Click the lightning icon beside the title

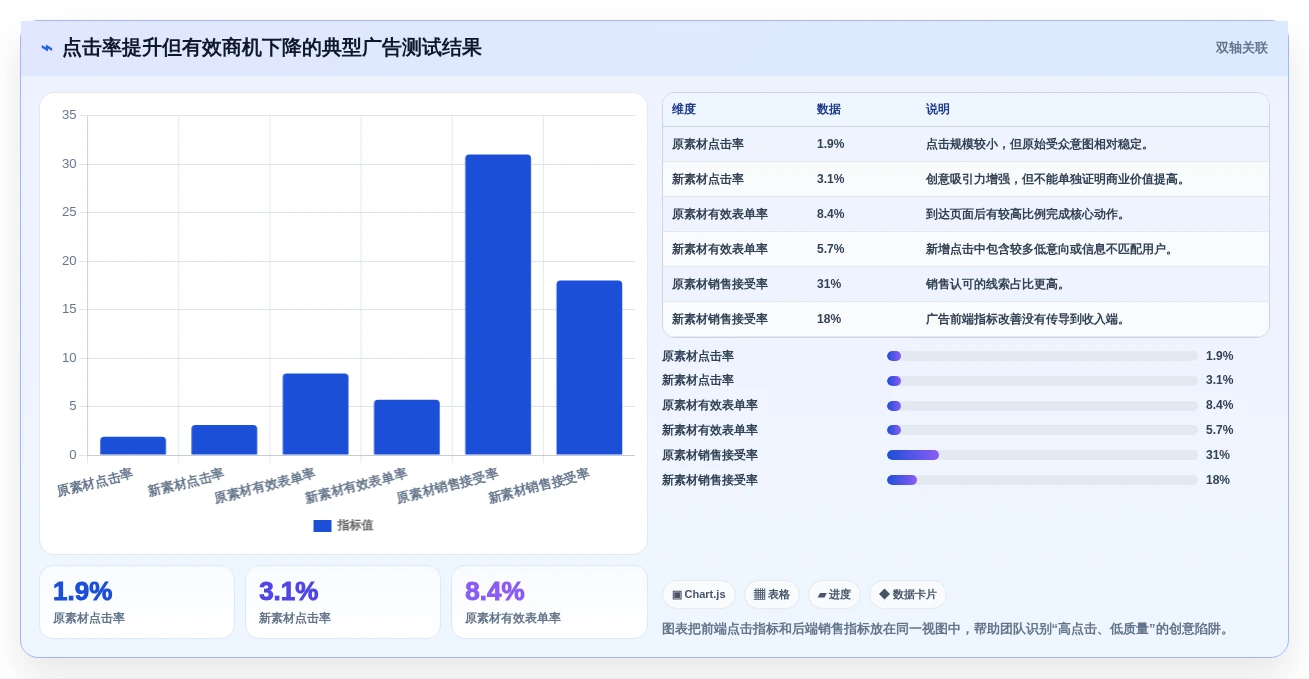point(47,48)
